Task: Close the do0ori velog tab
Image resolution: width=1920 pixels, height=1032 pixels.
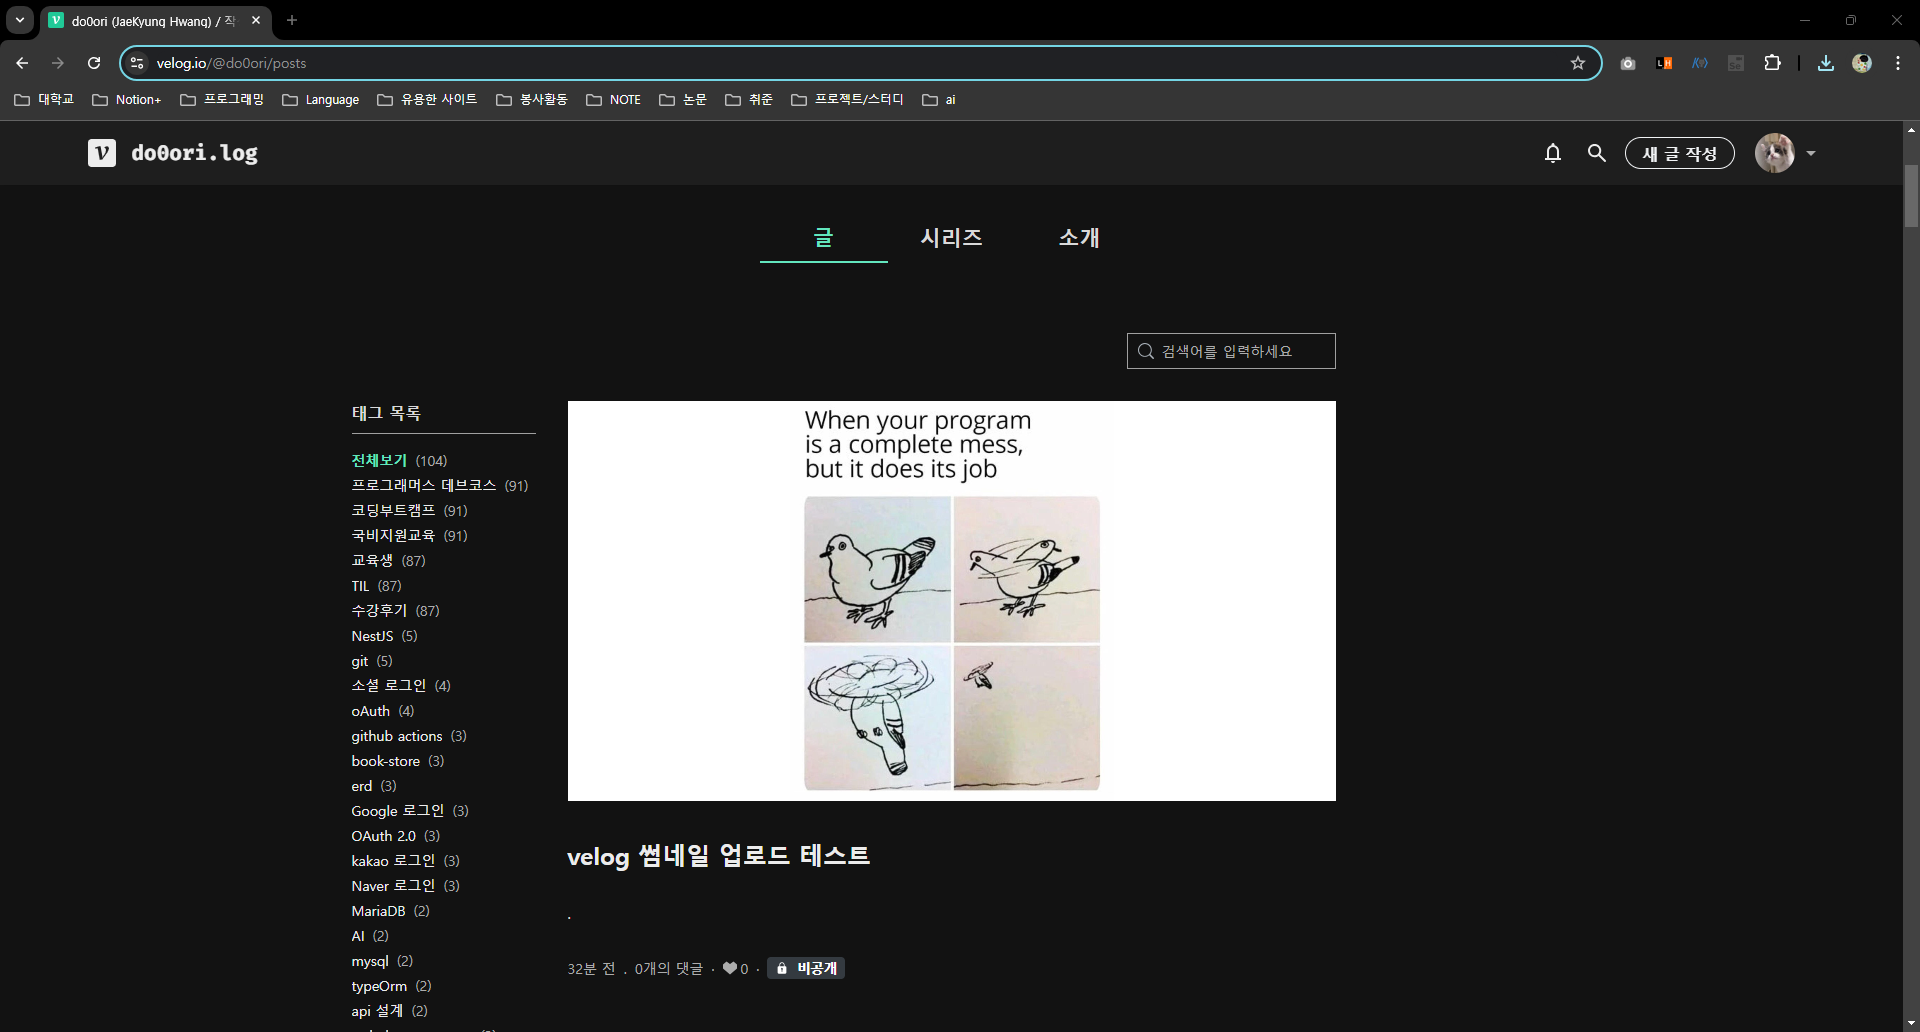Action: tap(256, 20)
